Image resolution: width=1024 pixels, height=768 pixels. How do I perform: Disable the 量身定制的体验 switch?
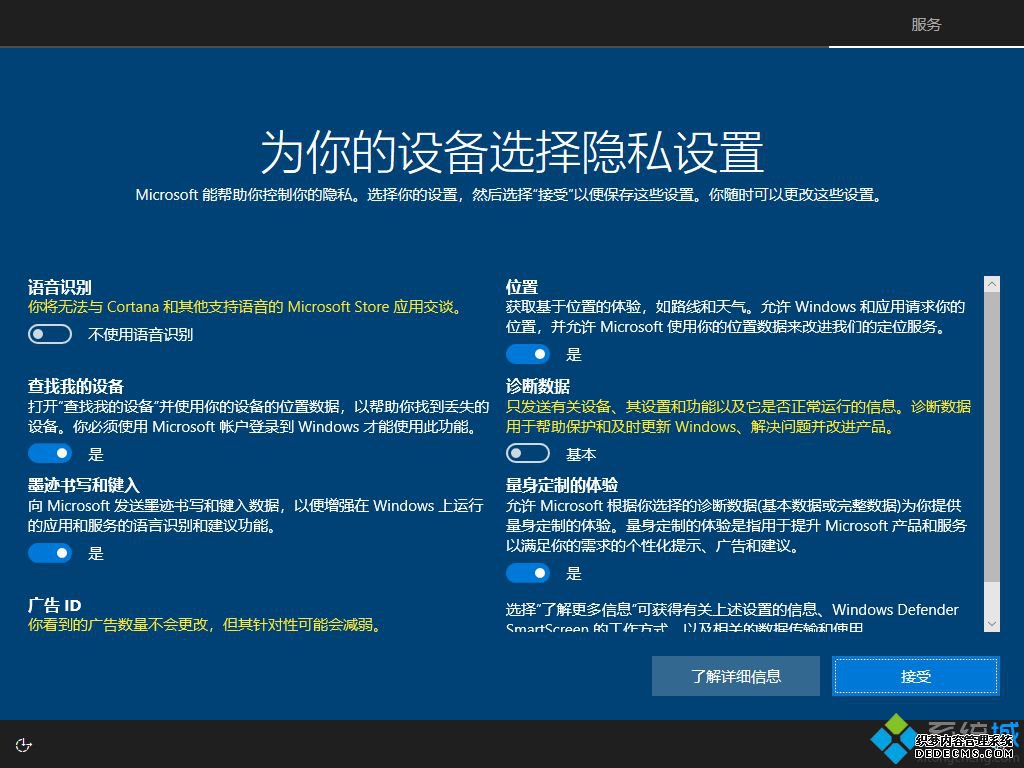[528, 573]
